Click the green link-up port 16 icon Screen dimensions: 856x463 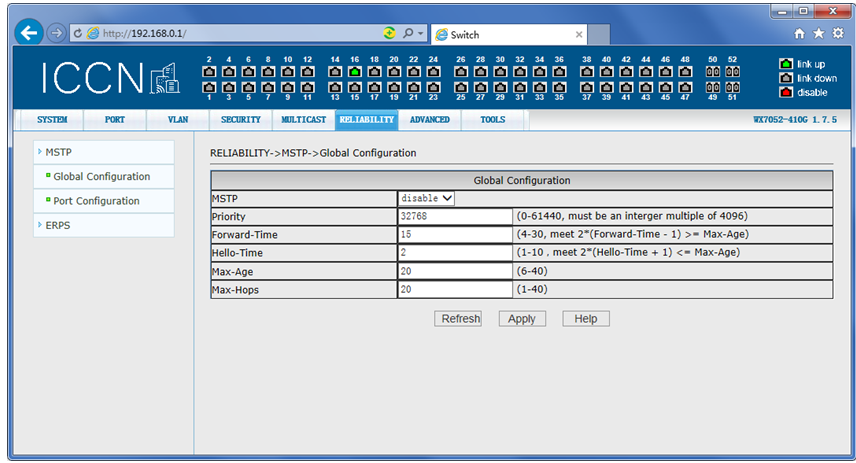354,72
